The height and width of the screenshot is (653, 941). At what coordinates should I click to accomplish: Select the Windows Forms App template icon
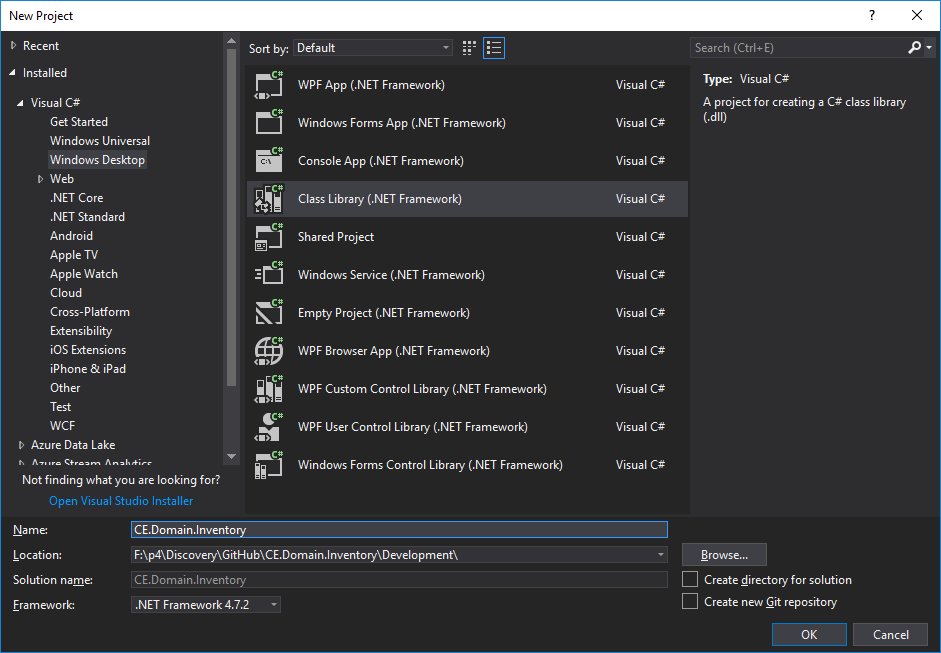(x=269, y=123)
